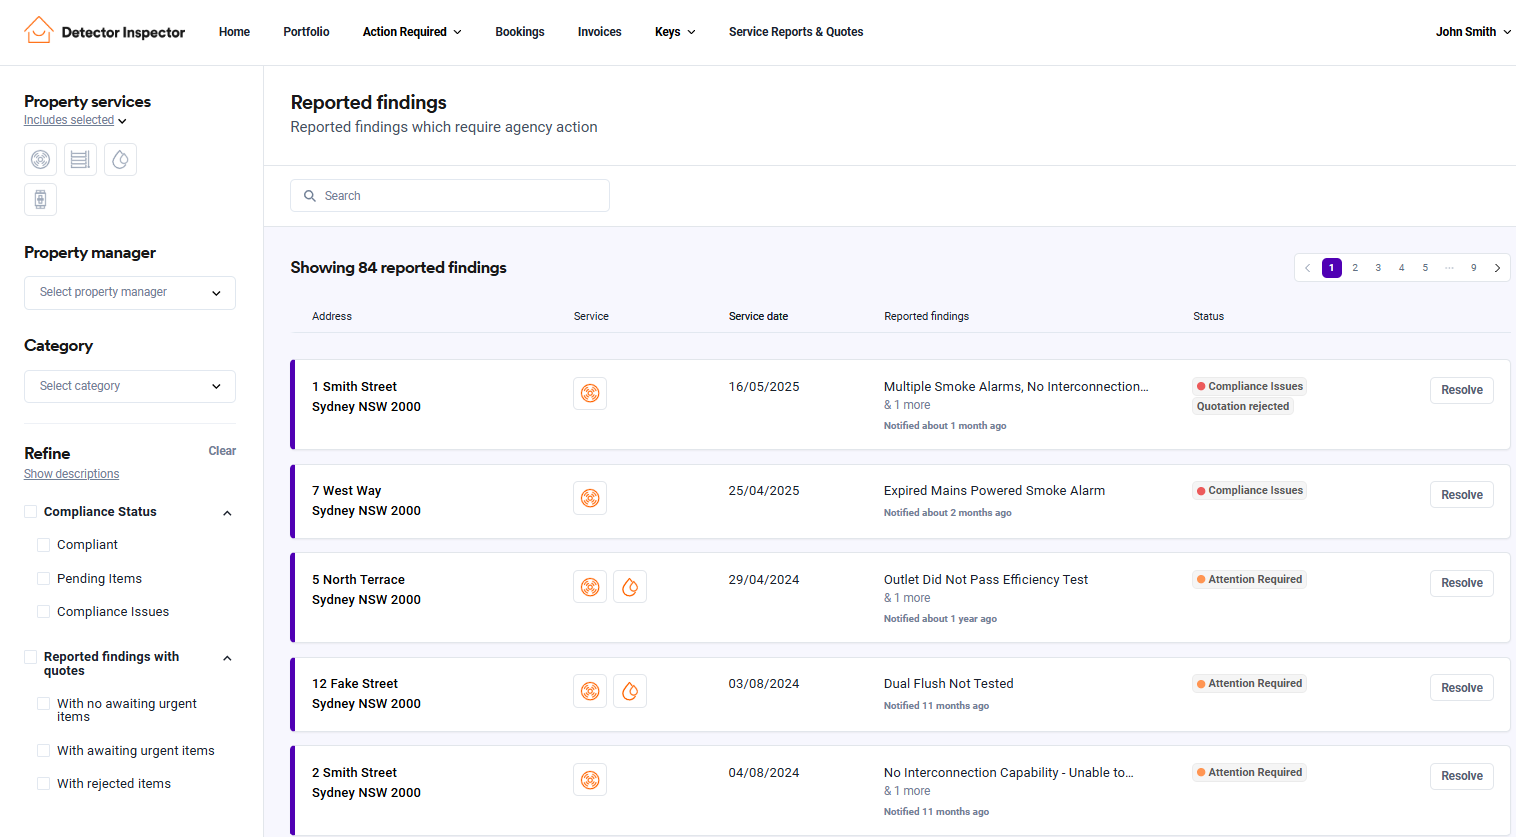Select the smoke alarm property service filter
The width and height of the screenshot is (1516, 837).
[x=40, y=160]
